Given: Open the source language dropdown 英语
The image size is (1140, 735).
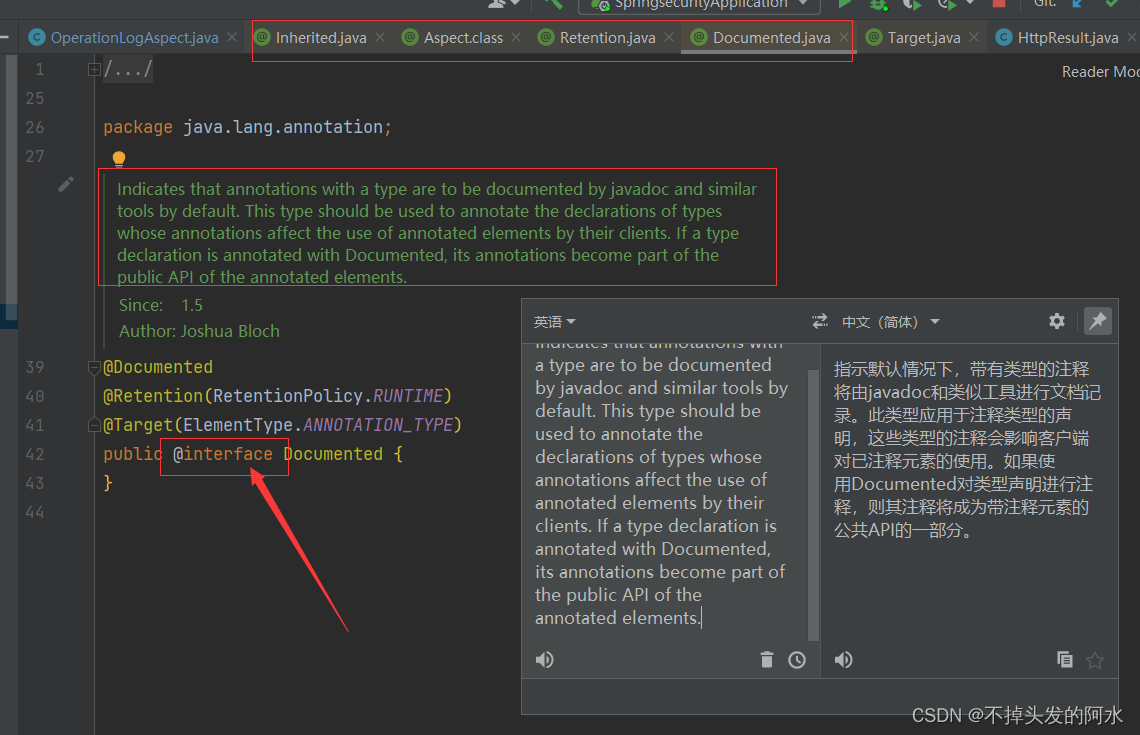Looking at the screenshot, I should click(x=555, y=321).
